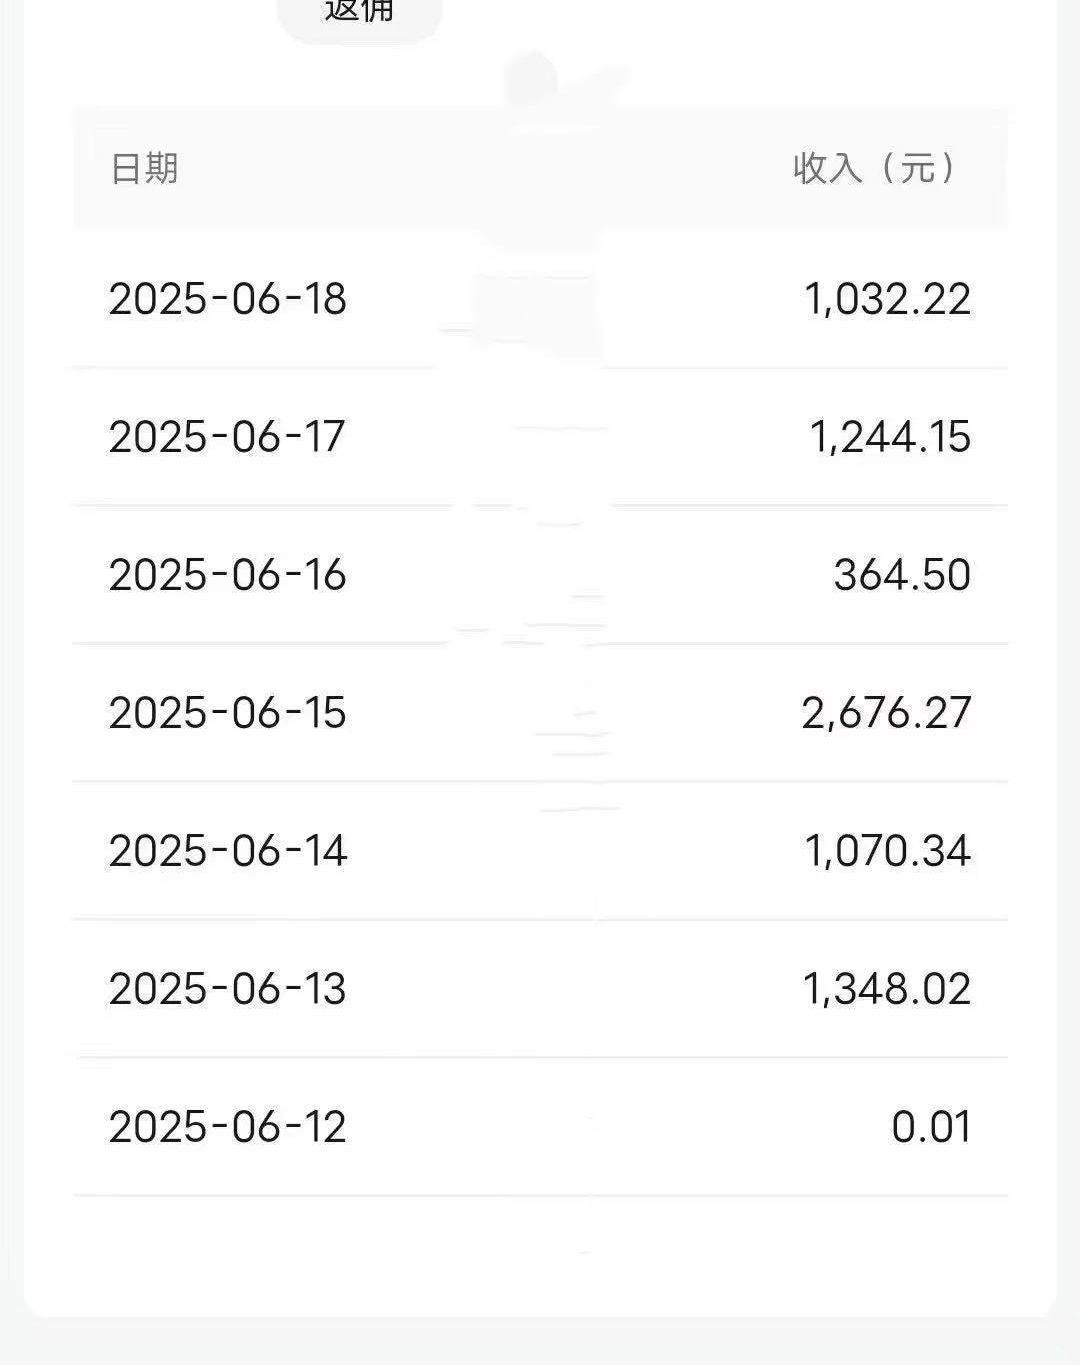
Task: Open the 2025-06-18 income row
Action: tap(540, 299)
